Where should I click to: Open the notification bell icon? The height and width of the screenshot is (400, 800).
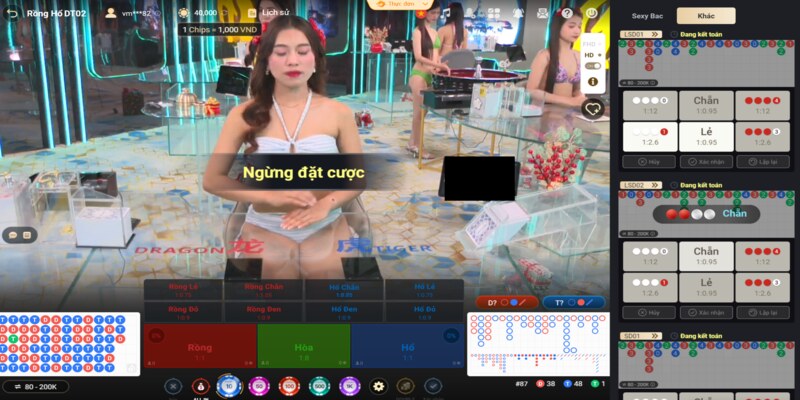(518, 13)
